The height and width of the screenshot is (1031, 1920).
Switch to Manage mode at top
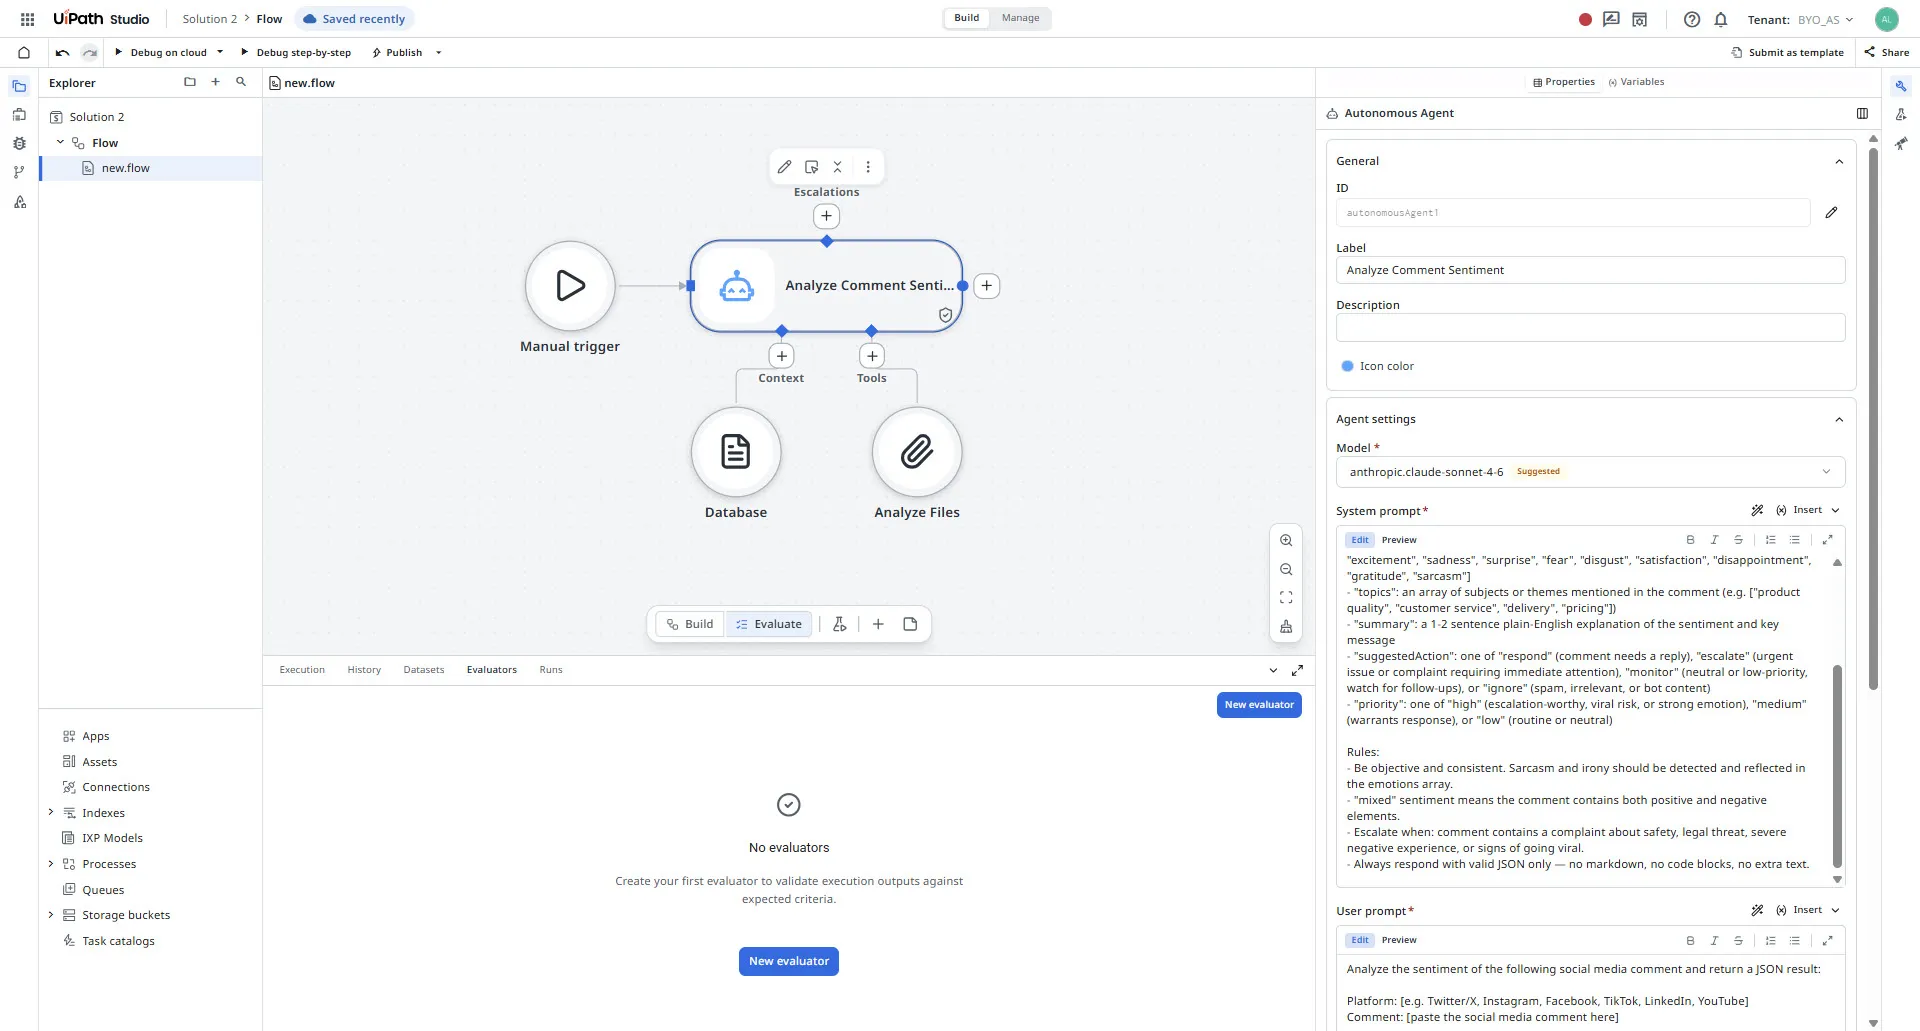pyautogui.click(x=1020, y=18)
